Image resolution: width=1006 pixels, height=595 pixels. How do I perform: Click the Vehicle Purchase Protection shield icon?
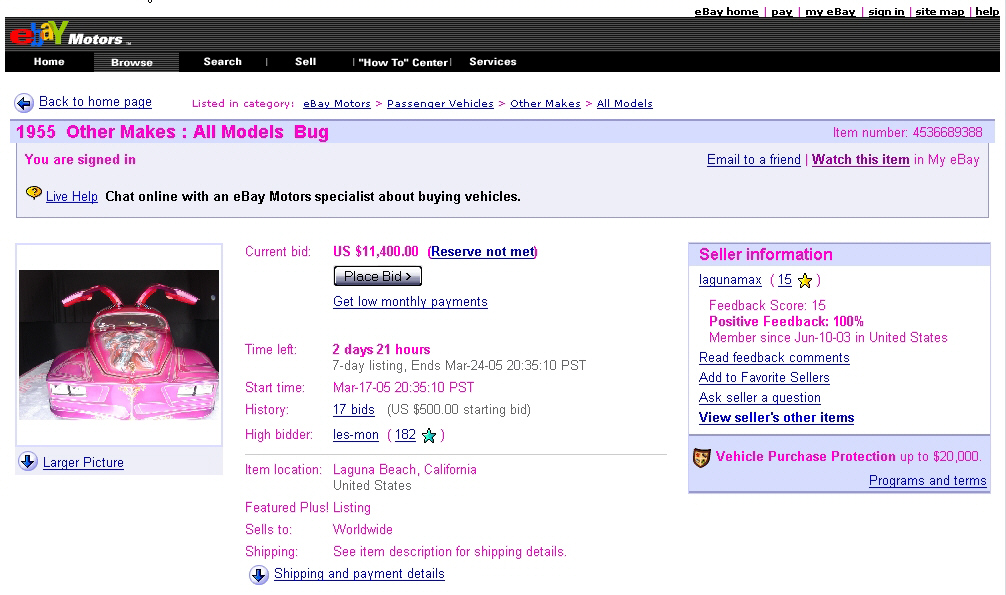[702, 458]
